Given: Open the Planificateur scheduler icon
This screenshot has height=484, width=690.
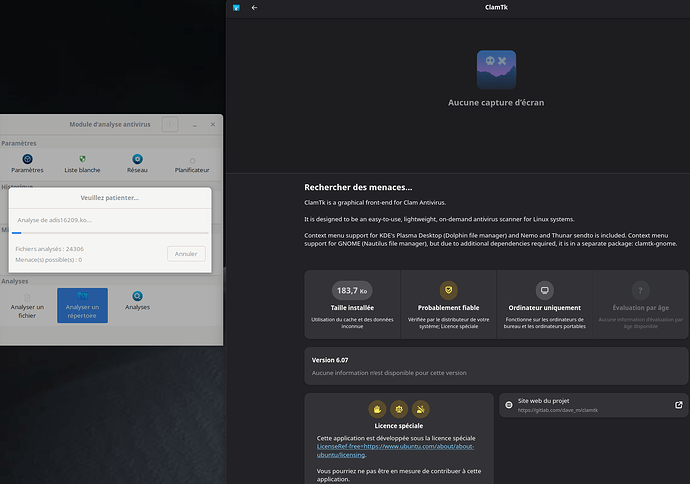Looking at the screenshot, I should point(192,159).
